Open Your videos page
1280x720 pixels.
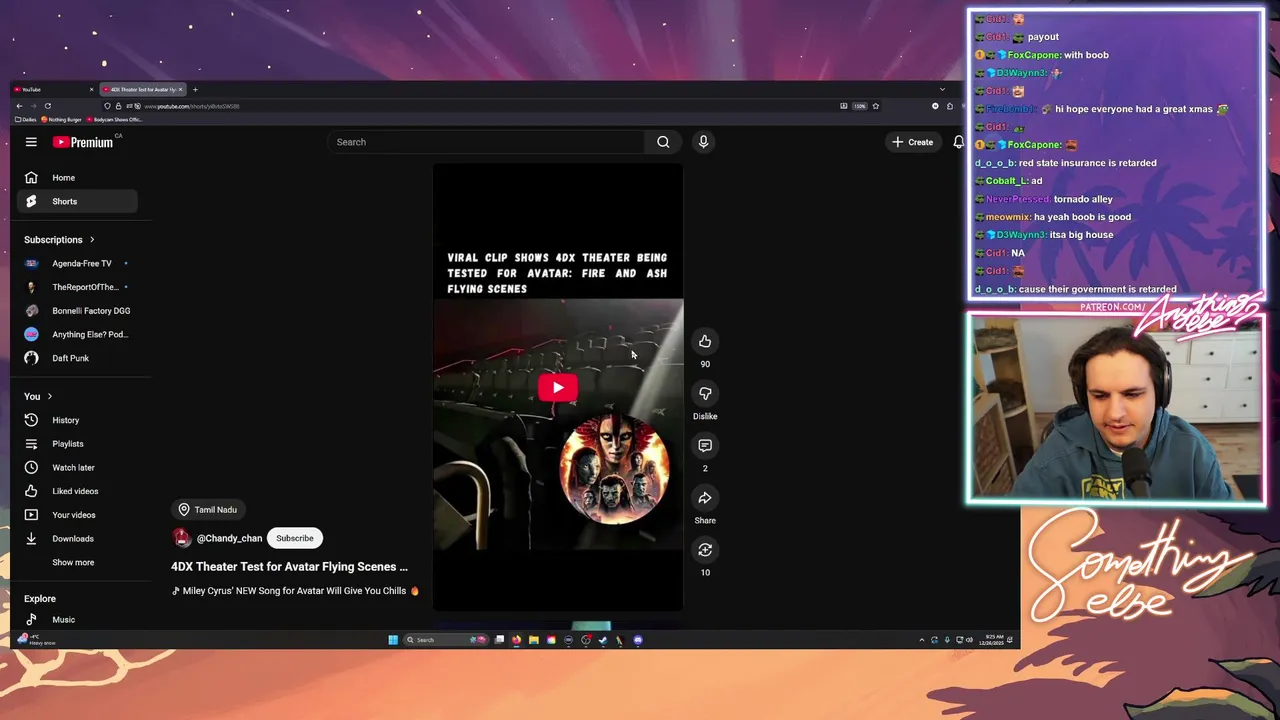tap(77, 515)
